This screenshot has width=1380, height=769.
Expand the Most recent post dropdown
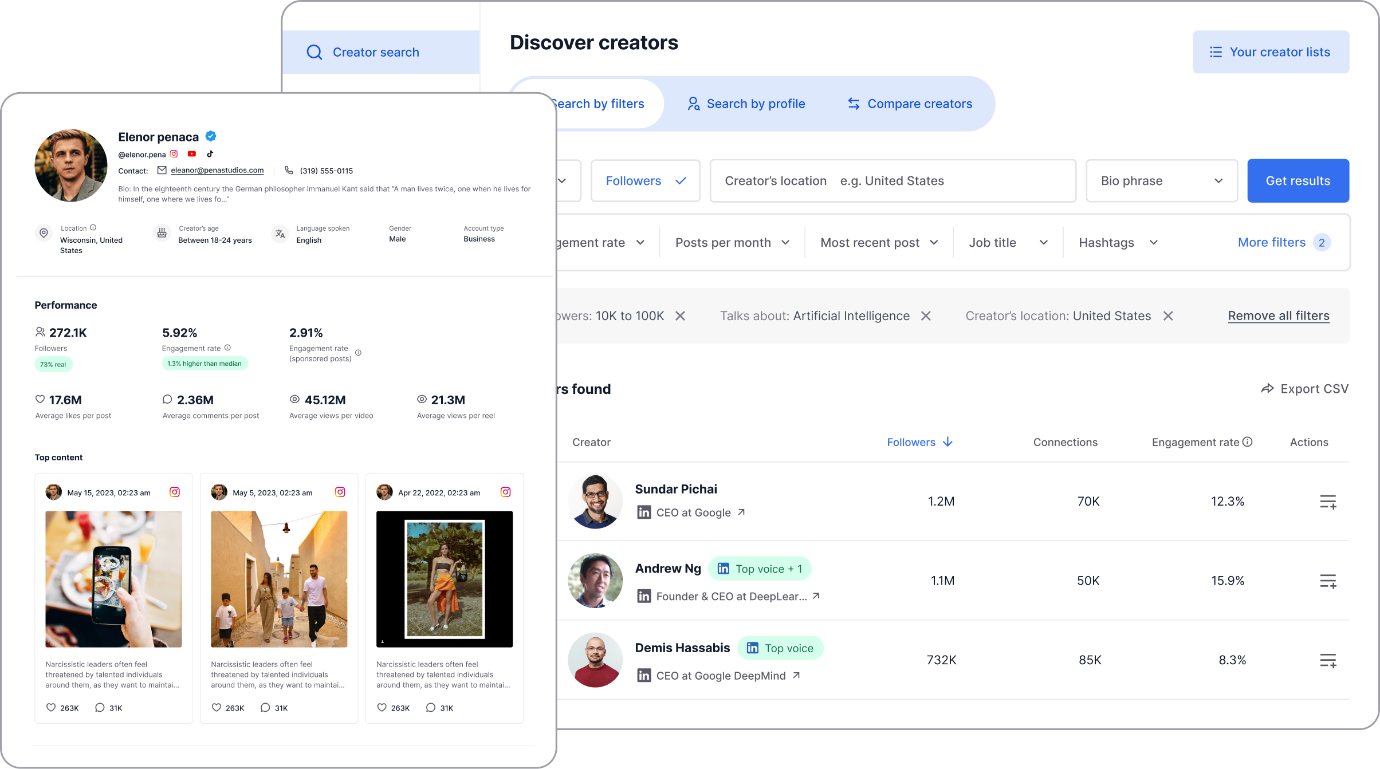click(x=878, y=242)
